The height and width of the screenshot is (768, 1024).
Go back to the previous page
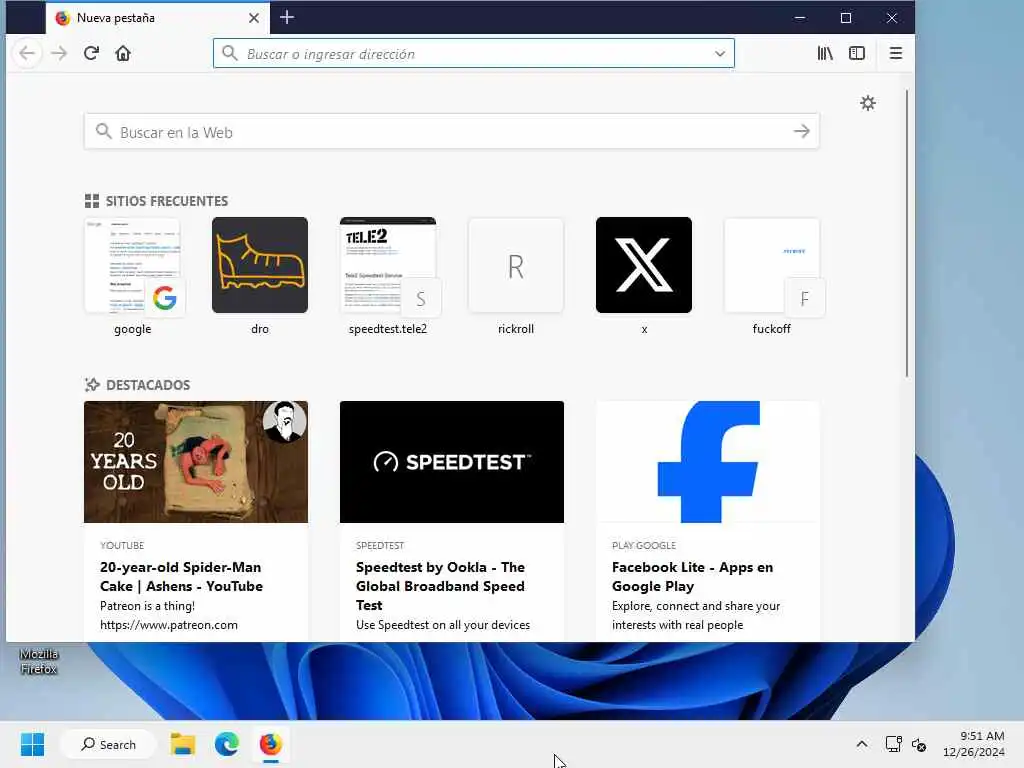coord(27,53)
